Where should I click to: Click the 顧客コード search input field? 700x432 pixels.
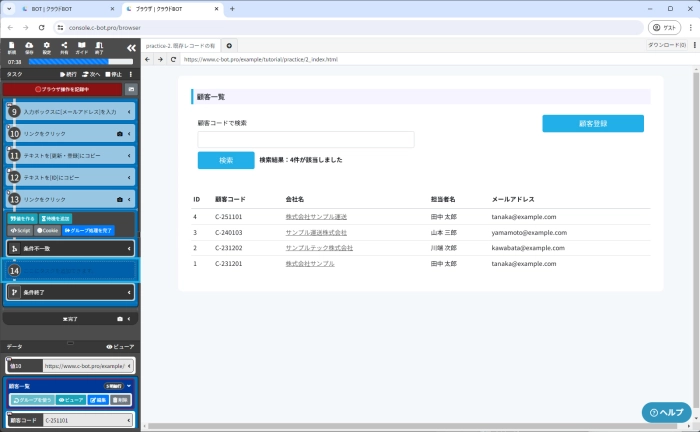(306, 140)
